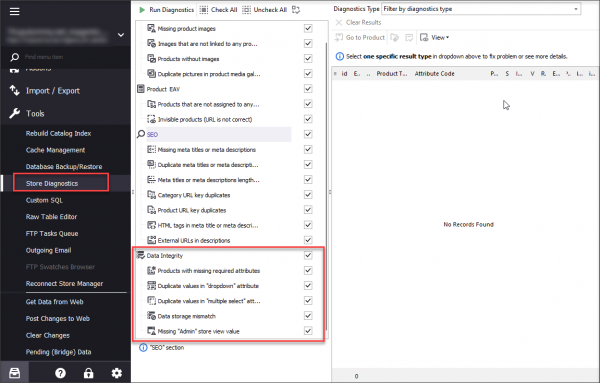Select Custom SQL in the Tools menu

tap(44, 200)
